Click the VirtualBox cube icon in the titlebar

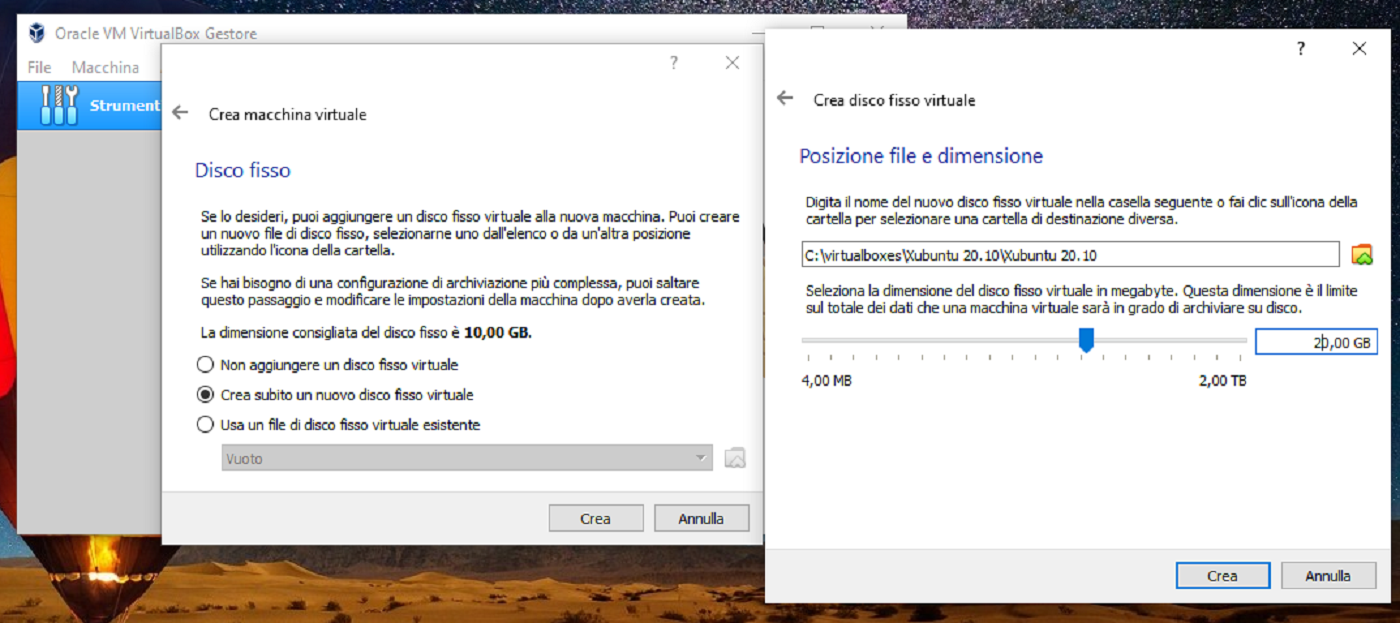(x=38, y=32)
